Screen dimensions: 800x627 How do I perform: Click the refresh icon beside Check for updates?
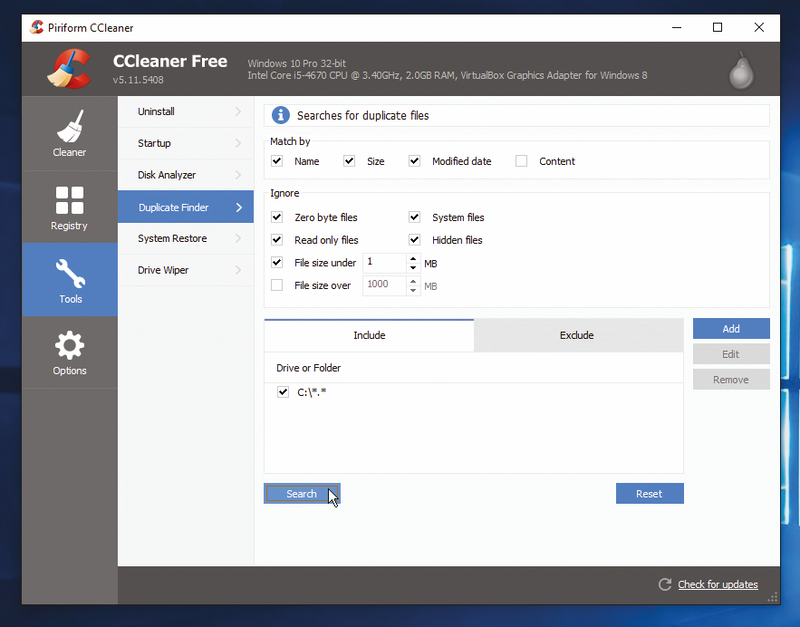[664, 584]
